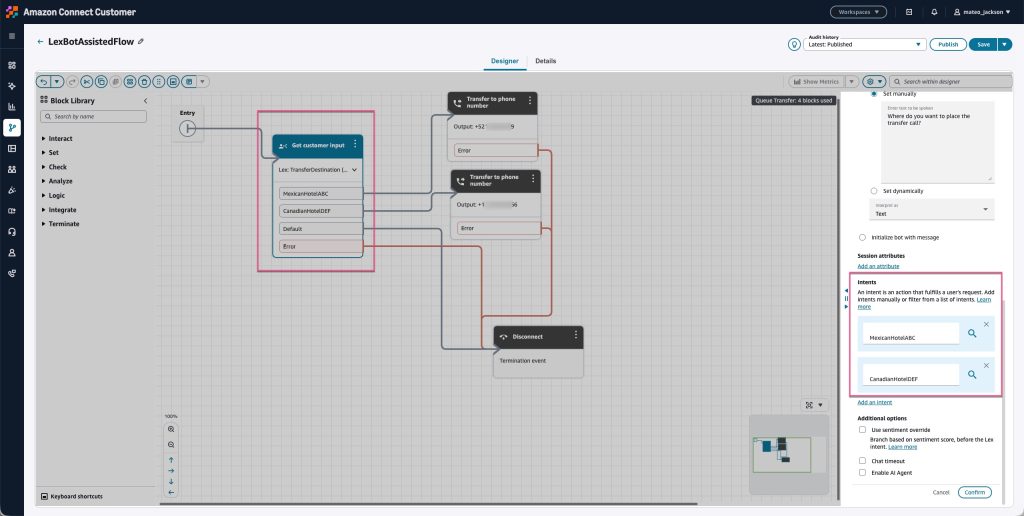1024x516 pixels.
Task: Open the phone channels icon at bottom of left sidebar
Action: click(x=12, y=274)
